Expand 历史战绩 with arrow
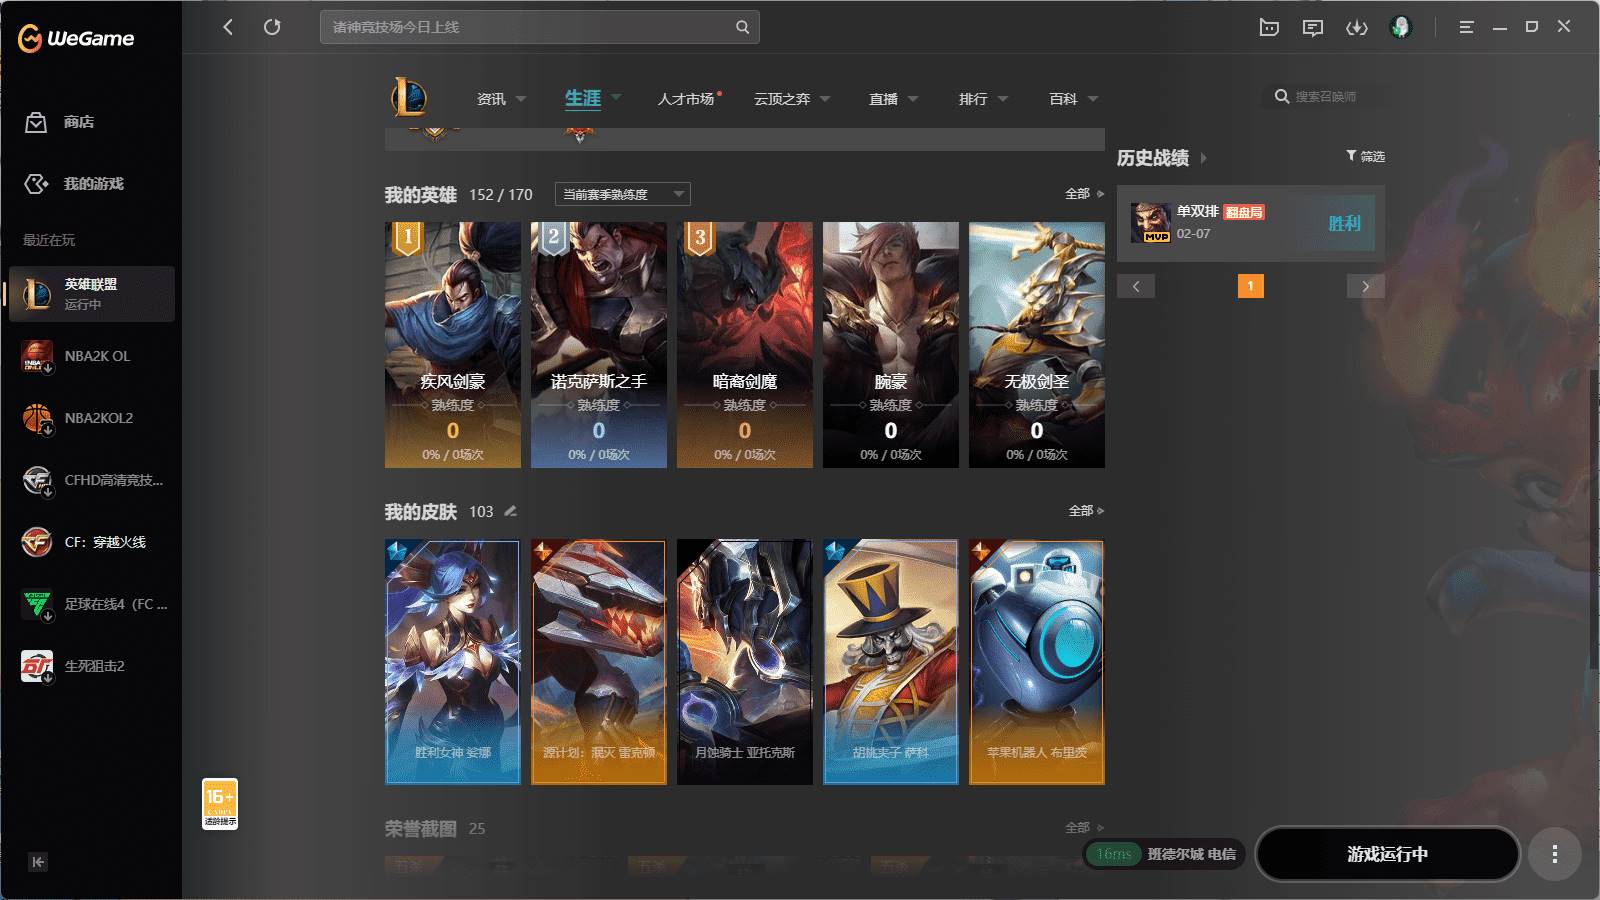Image resolution: width=1600 pixels, height=900 pixels. (x=1203, y=158)
